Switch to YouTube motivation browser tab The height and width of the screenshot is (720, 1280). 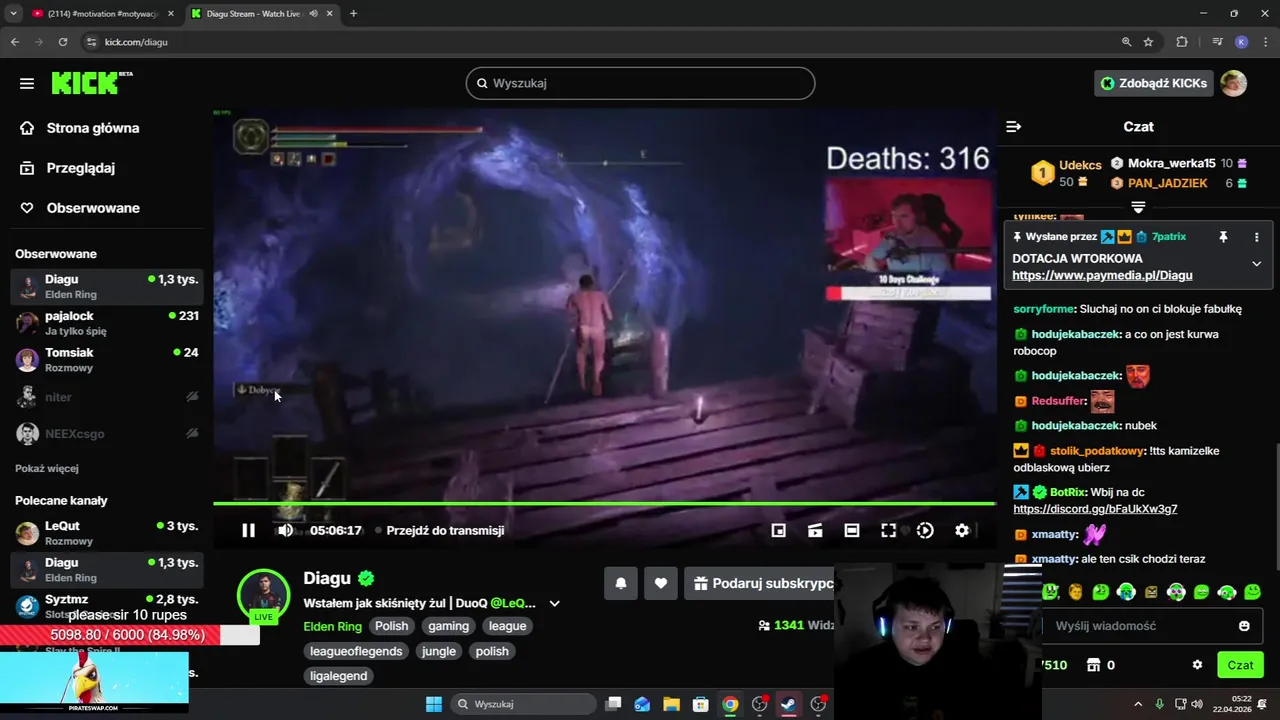(x=102, y=14)
